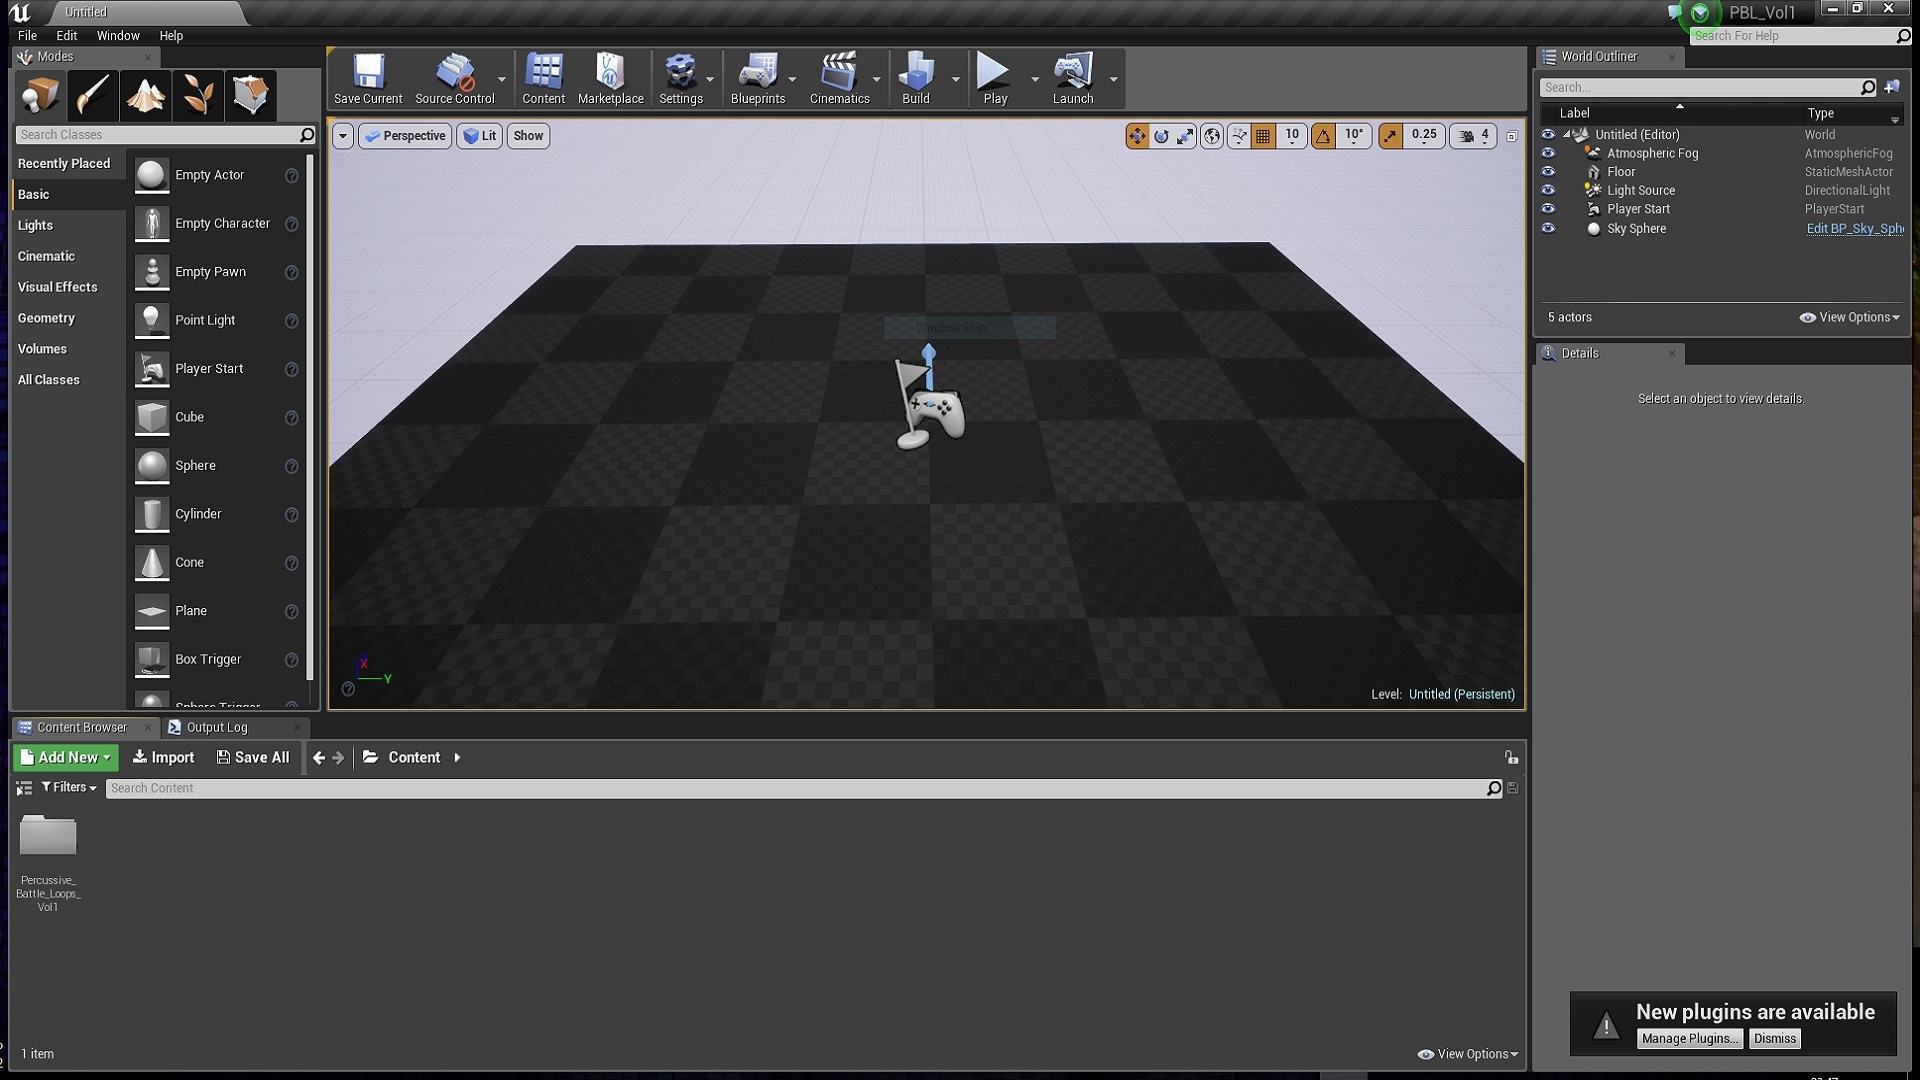Open camera speed 4 dropdown

tap(1474, 136)
